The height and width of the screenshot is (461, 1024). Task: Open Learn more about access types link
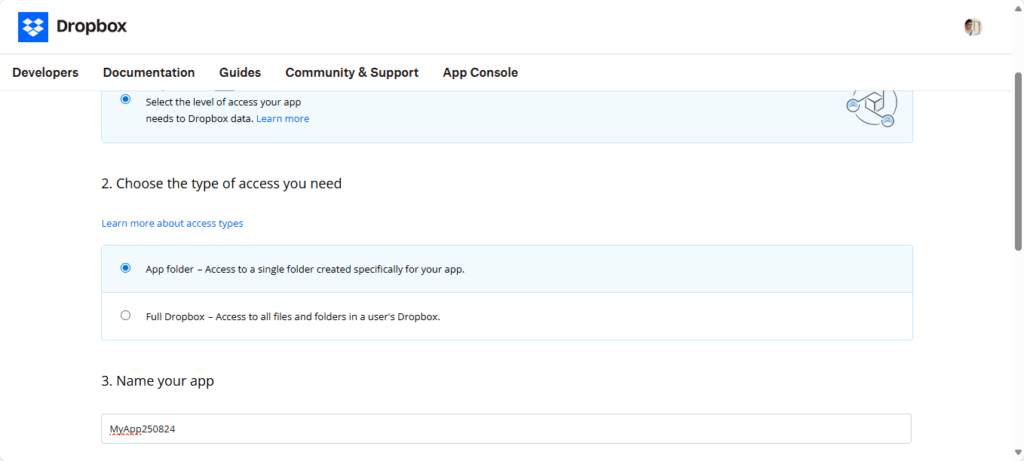coord(172,223)
